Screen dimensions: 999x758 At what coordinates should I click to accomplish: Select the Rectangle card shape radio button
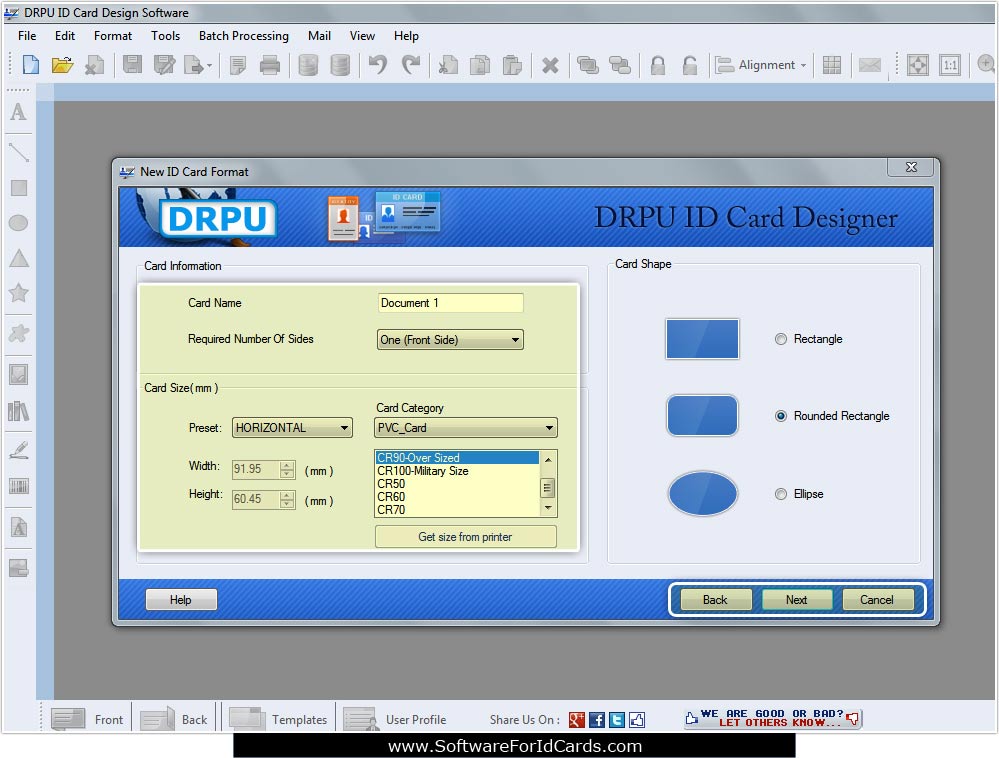pos(780,339)
